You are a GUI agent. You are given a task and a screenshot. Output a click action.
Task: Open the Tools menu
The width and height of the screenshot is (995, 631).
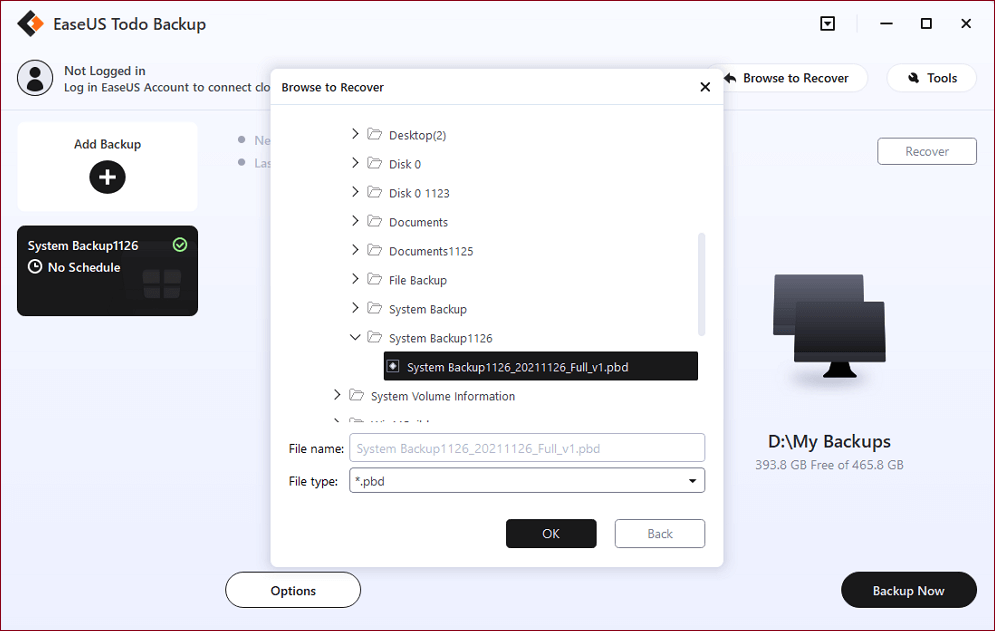click(931, 78)
